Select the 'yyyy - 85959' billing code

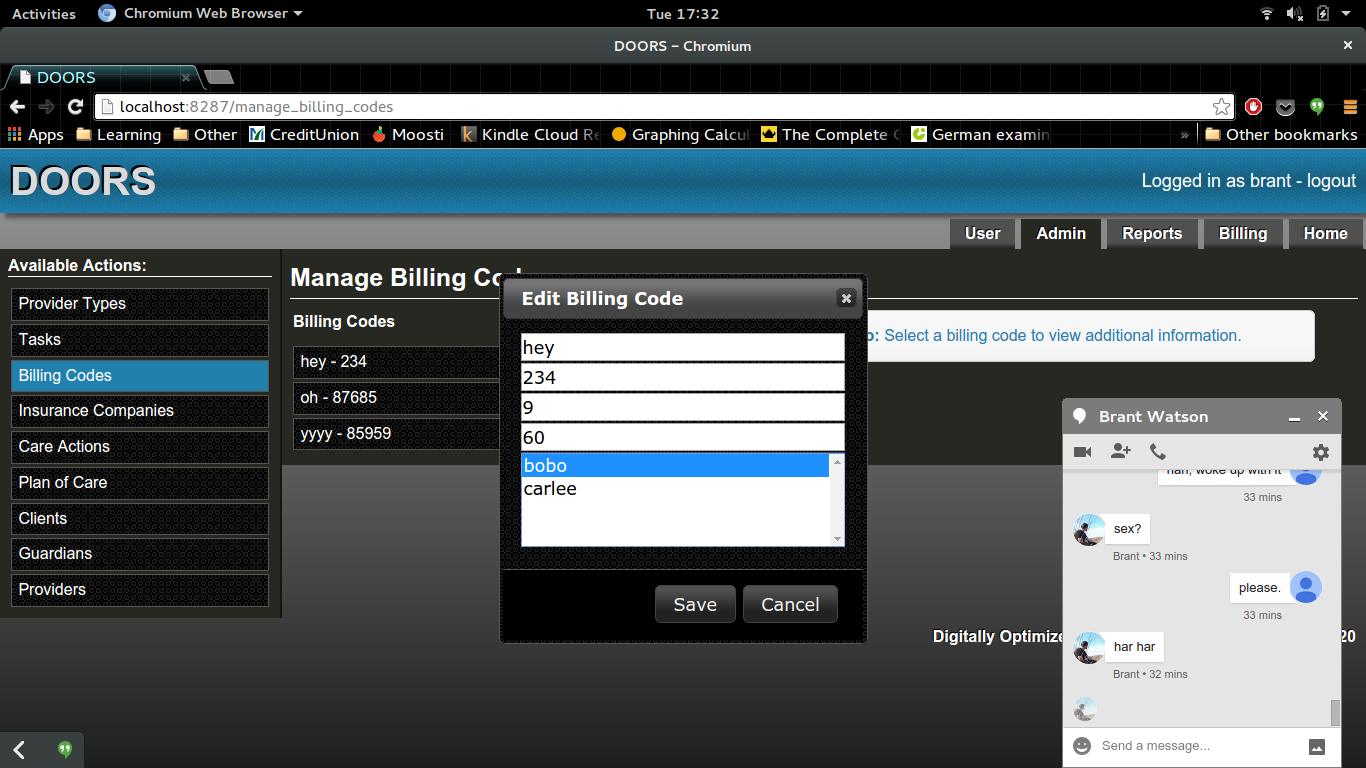(397, 434)
